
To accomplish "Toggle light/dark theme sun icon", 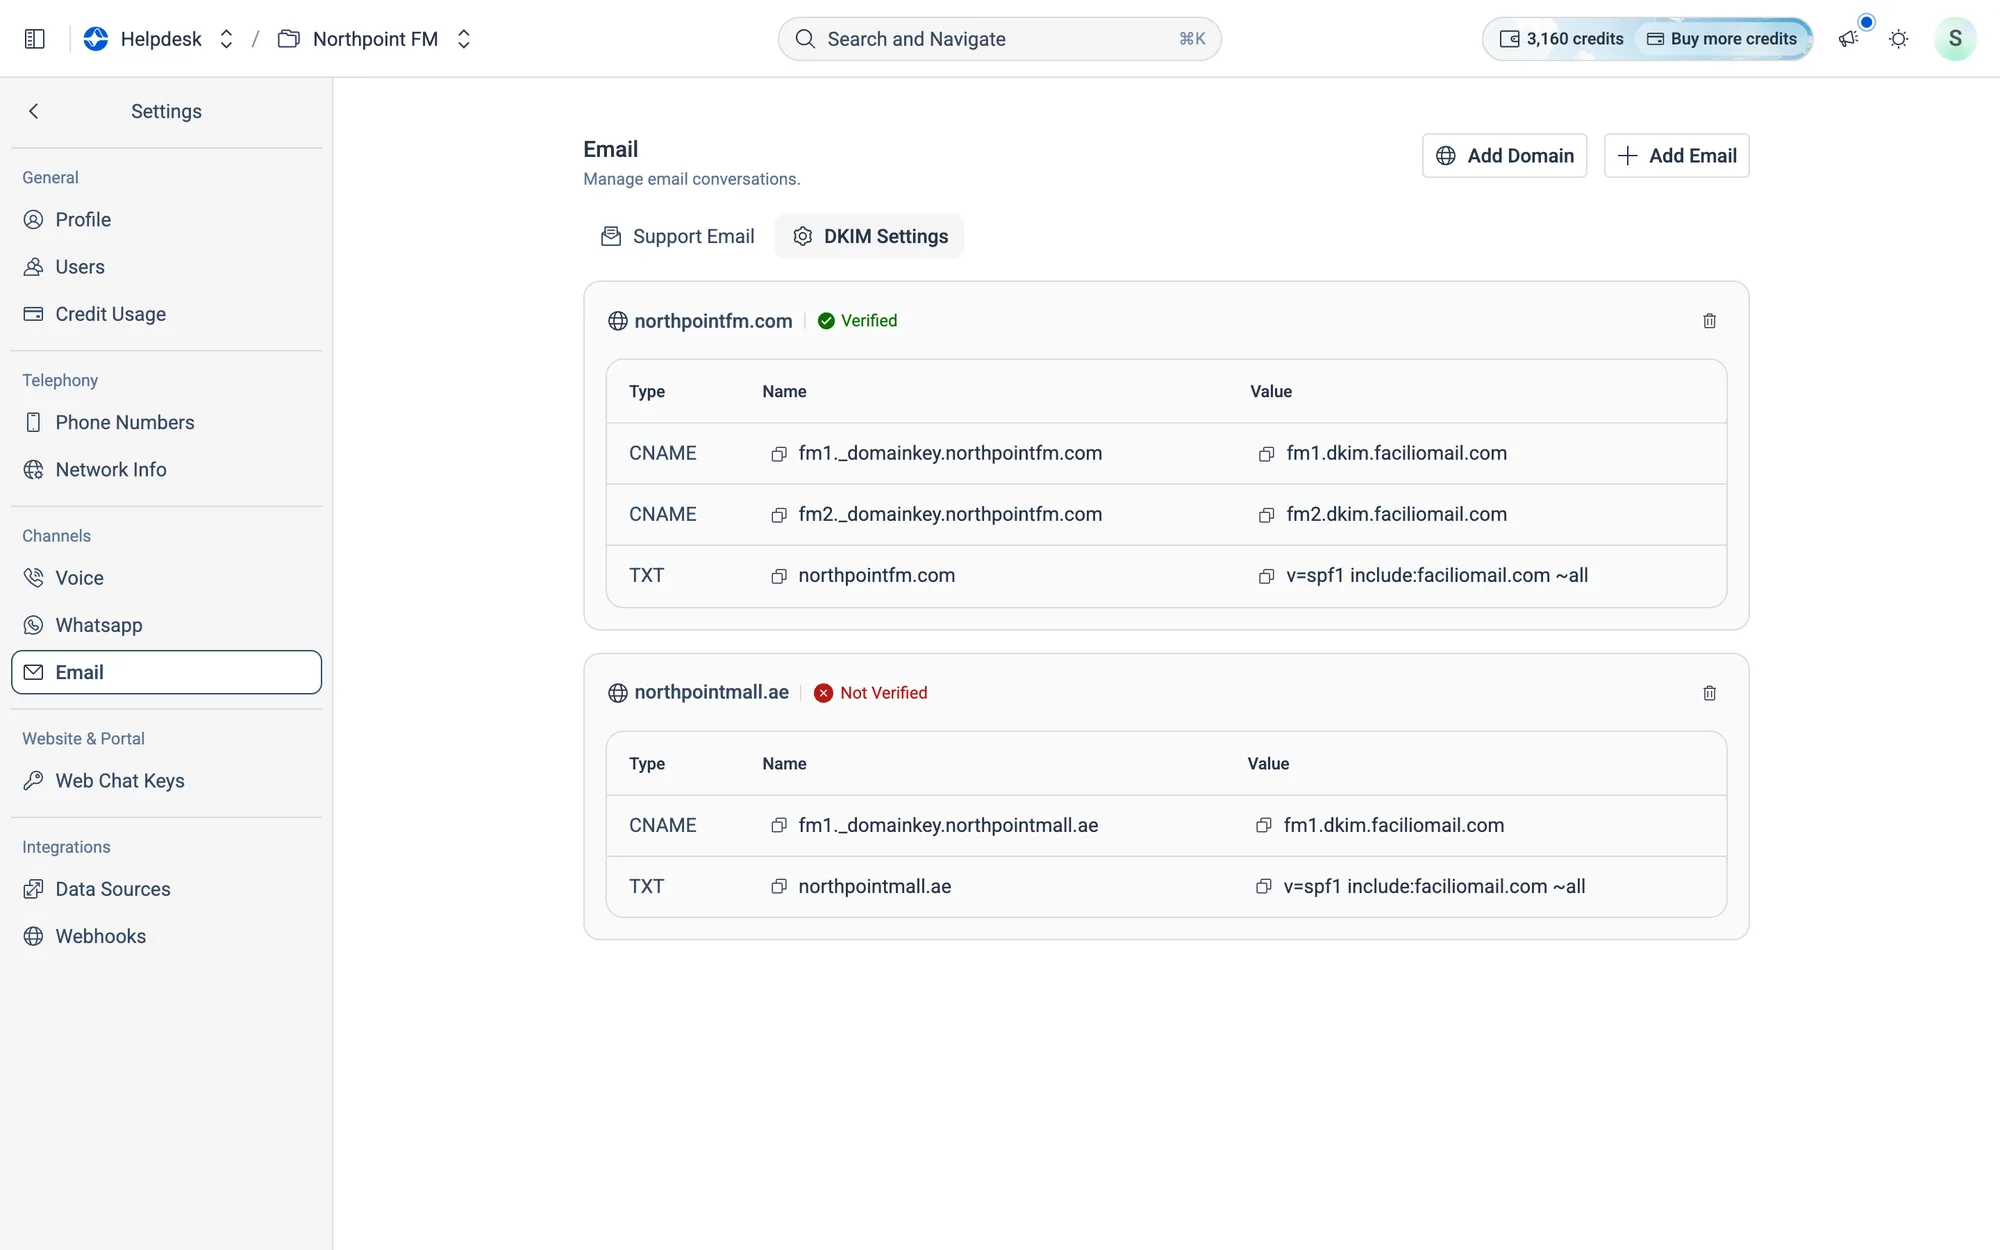I will tap(1898, 39).
